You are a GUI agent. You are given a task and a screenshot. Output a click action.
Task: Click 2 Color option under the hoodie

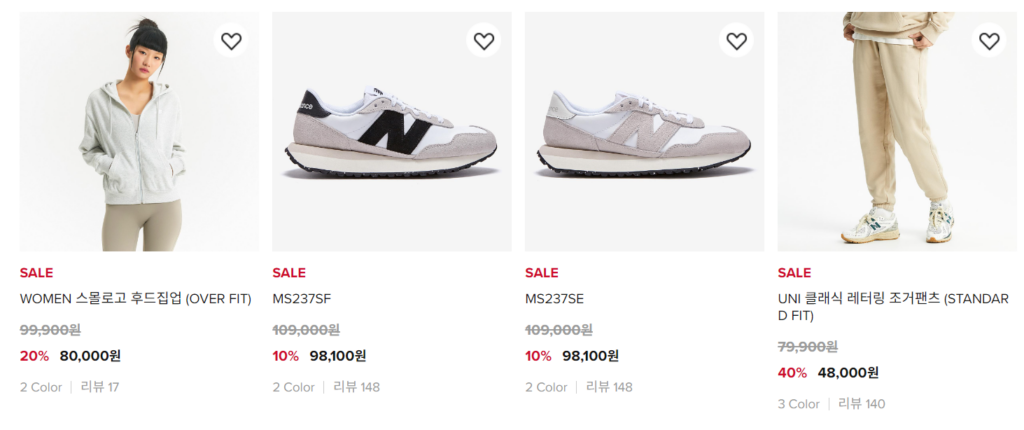(x=41, y=387)
